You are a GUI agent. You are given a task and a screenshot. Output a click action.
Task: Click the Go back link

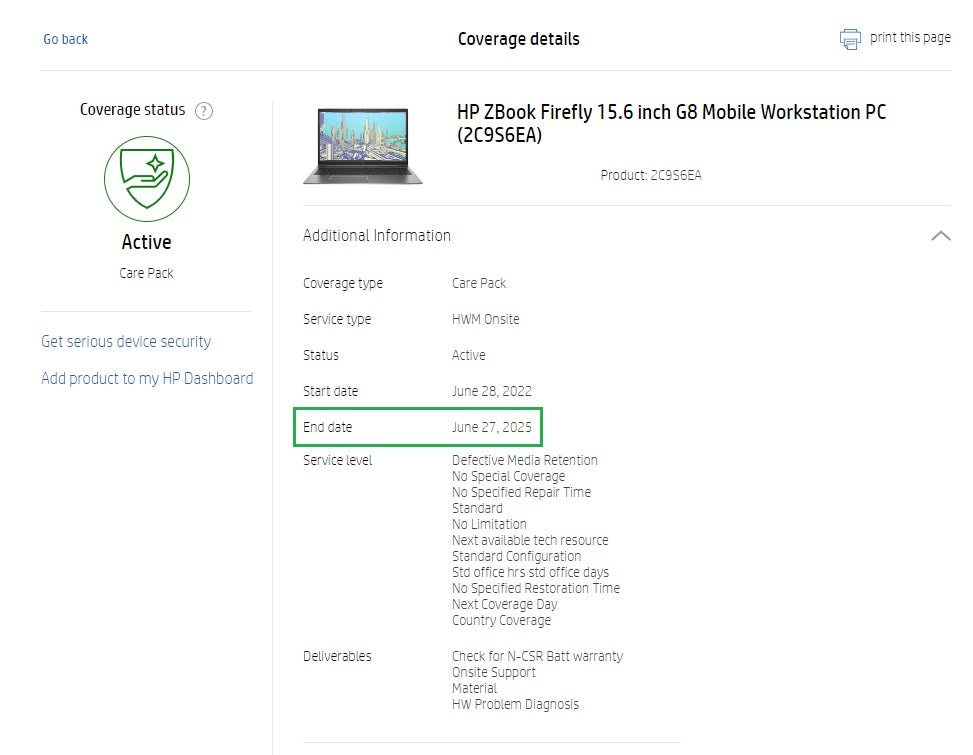[x=64, y=39]
